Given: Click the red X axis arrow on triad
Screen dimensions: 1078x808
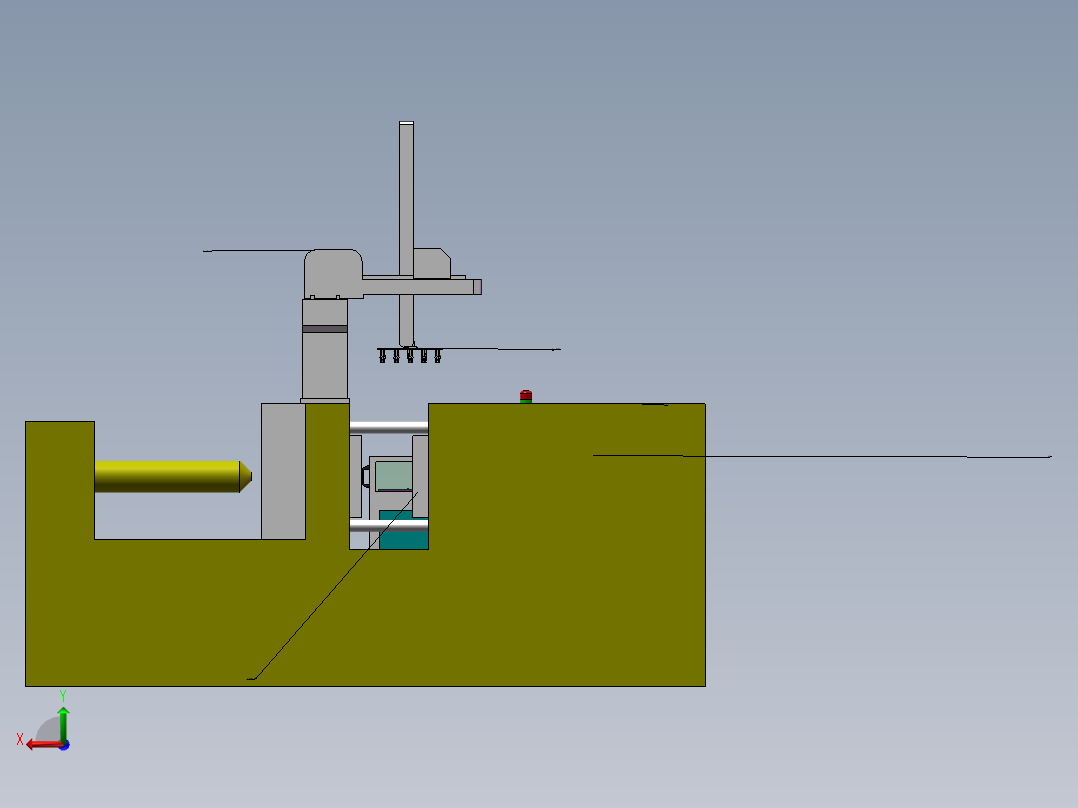Looking at the screenshot, I should (43, 744).
